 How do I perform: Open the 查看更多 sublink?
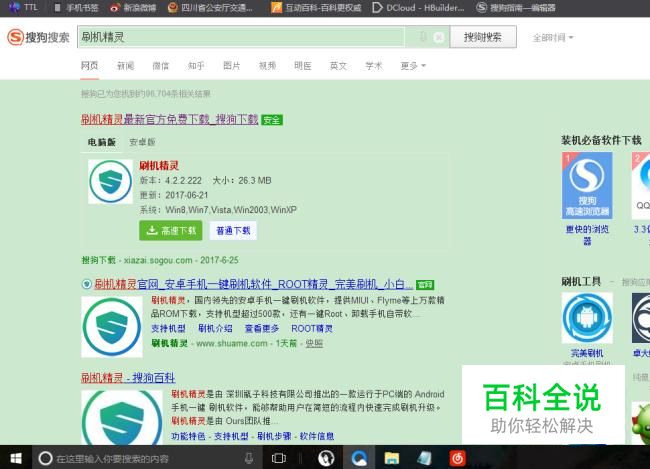click(x=262, y=328)
